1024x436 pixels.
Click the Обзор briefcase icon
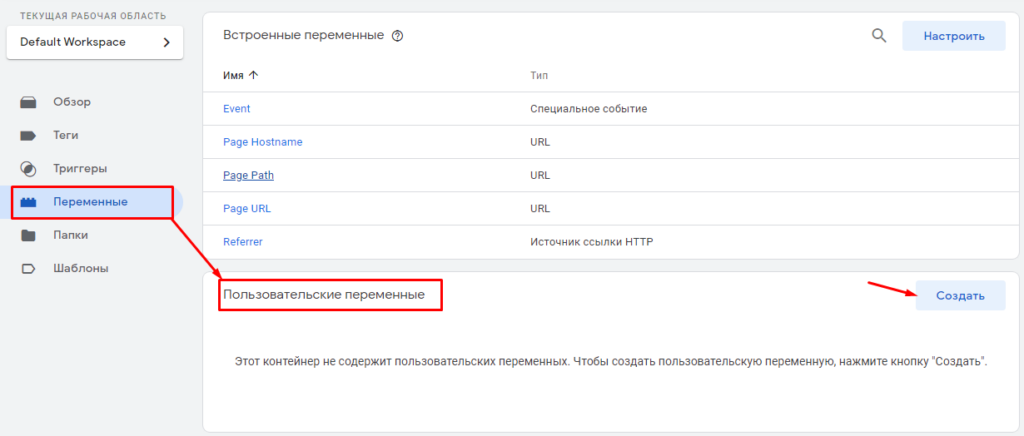28,101
